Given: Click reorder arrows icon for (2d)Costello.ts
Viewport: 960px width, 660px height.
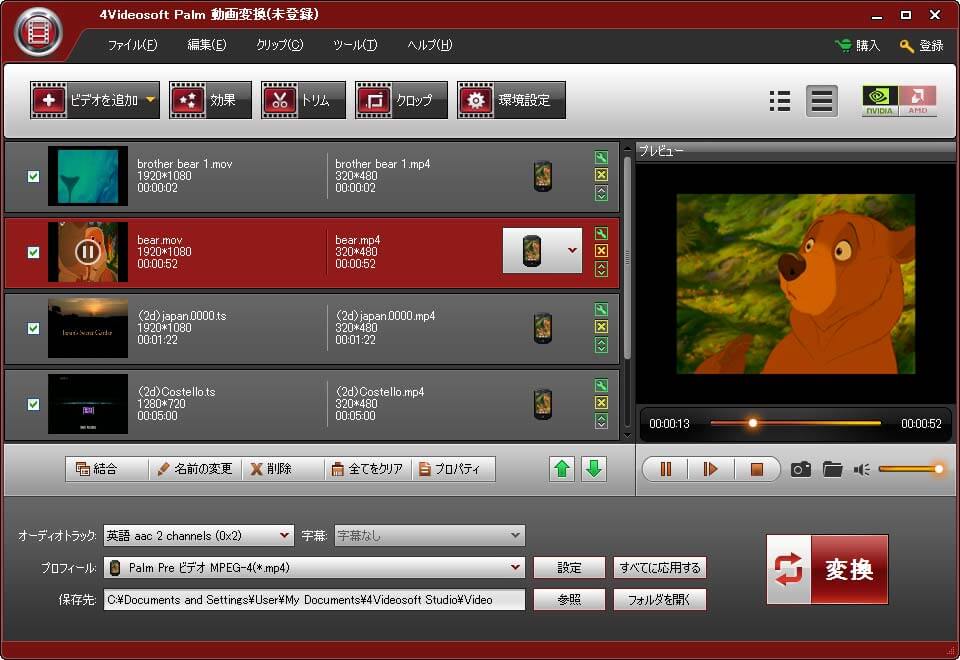Looking at the screenshot, I should [x=601, y=421].
